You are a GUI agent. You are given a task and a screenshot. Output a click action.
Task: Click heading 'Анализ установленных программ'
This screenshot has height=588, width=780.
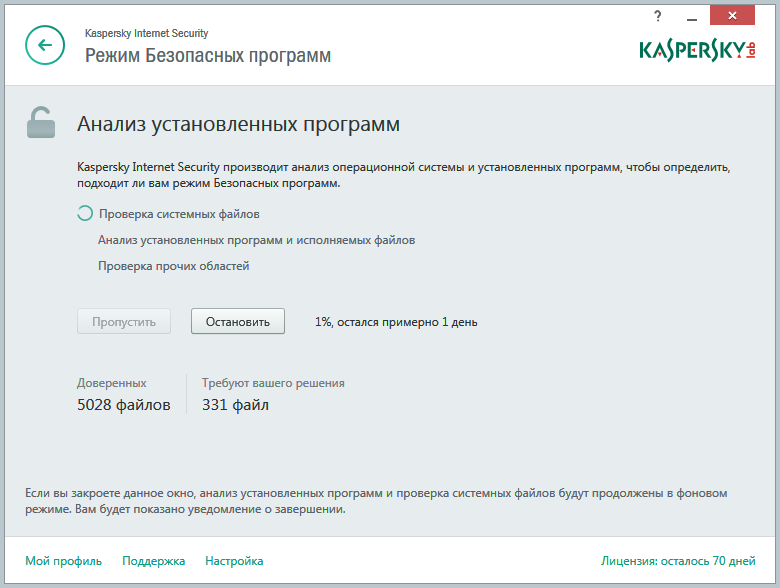point(238,124)
